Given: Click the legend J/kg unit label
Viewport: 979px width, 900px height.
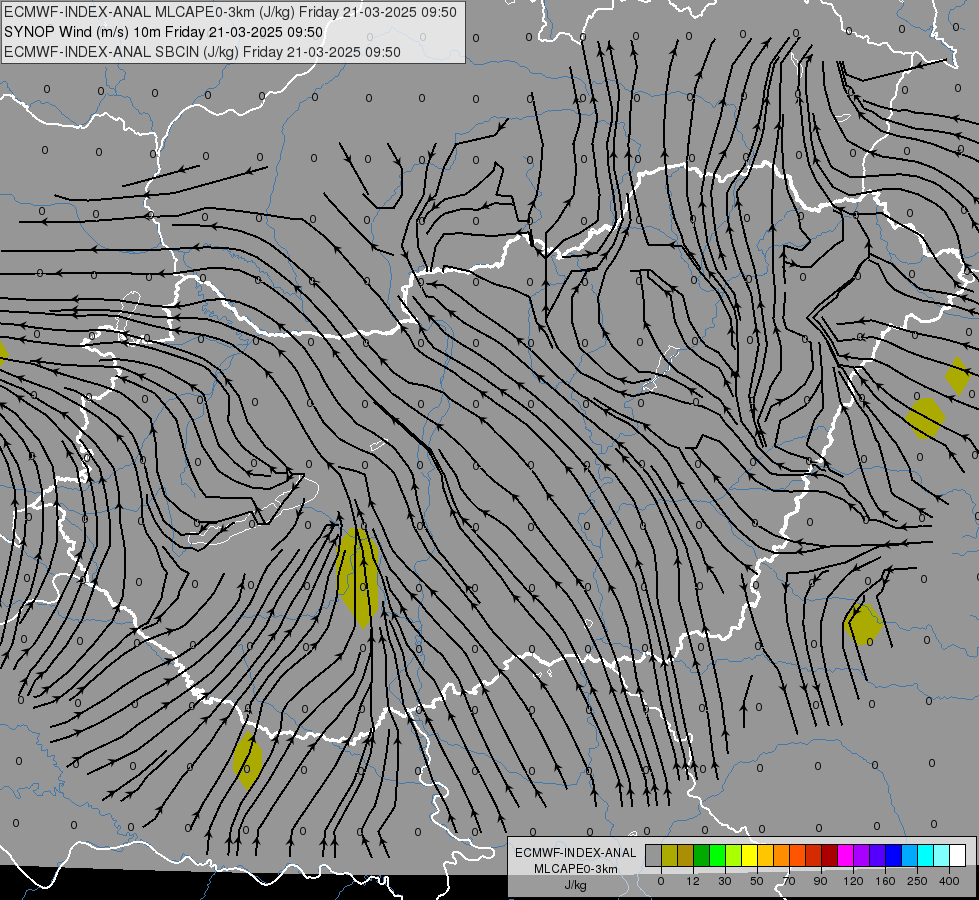Looking at the screenshot, I should (x=575, y=885).
